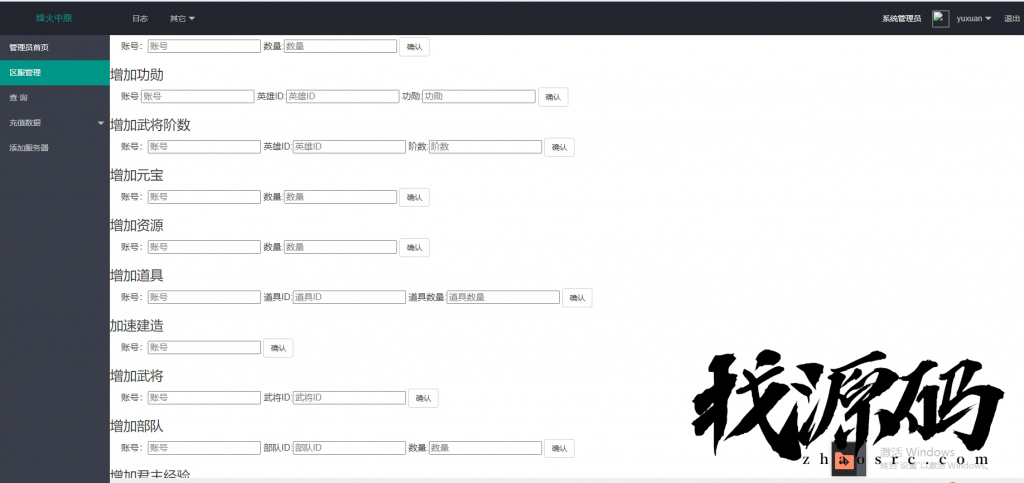
Task: Confirm the 增加部队 form
Action: coord(560,448)
